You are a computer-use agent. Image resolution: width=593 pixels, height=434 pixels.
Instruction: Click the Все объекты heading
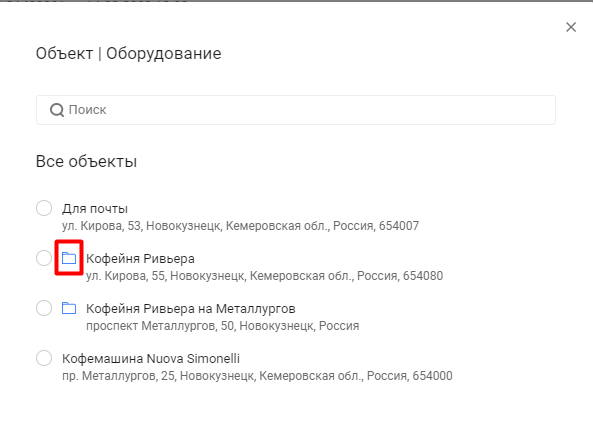point(86,161)
